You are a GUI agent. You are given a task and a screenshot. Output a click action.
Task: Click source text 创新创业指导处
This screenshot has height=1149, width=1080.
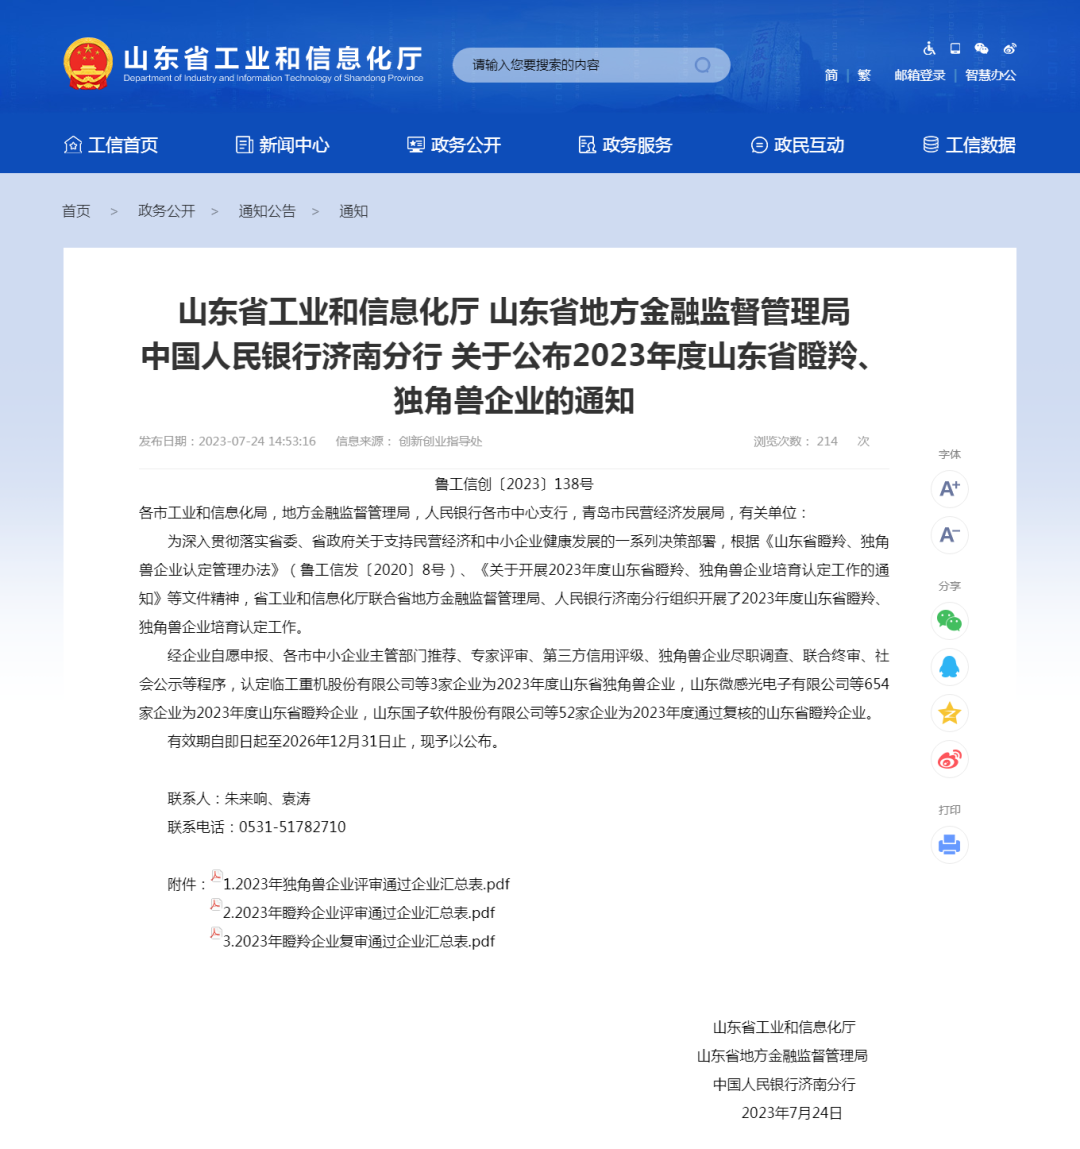click(440, 441)
